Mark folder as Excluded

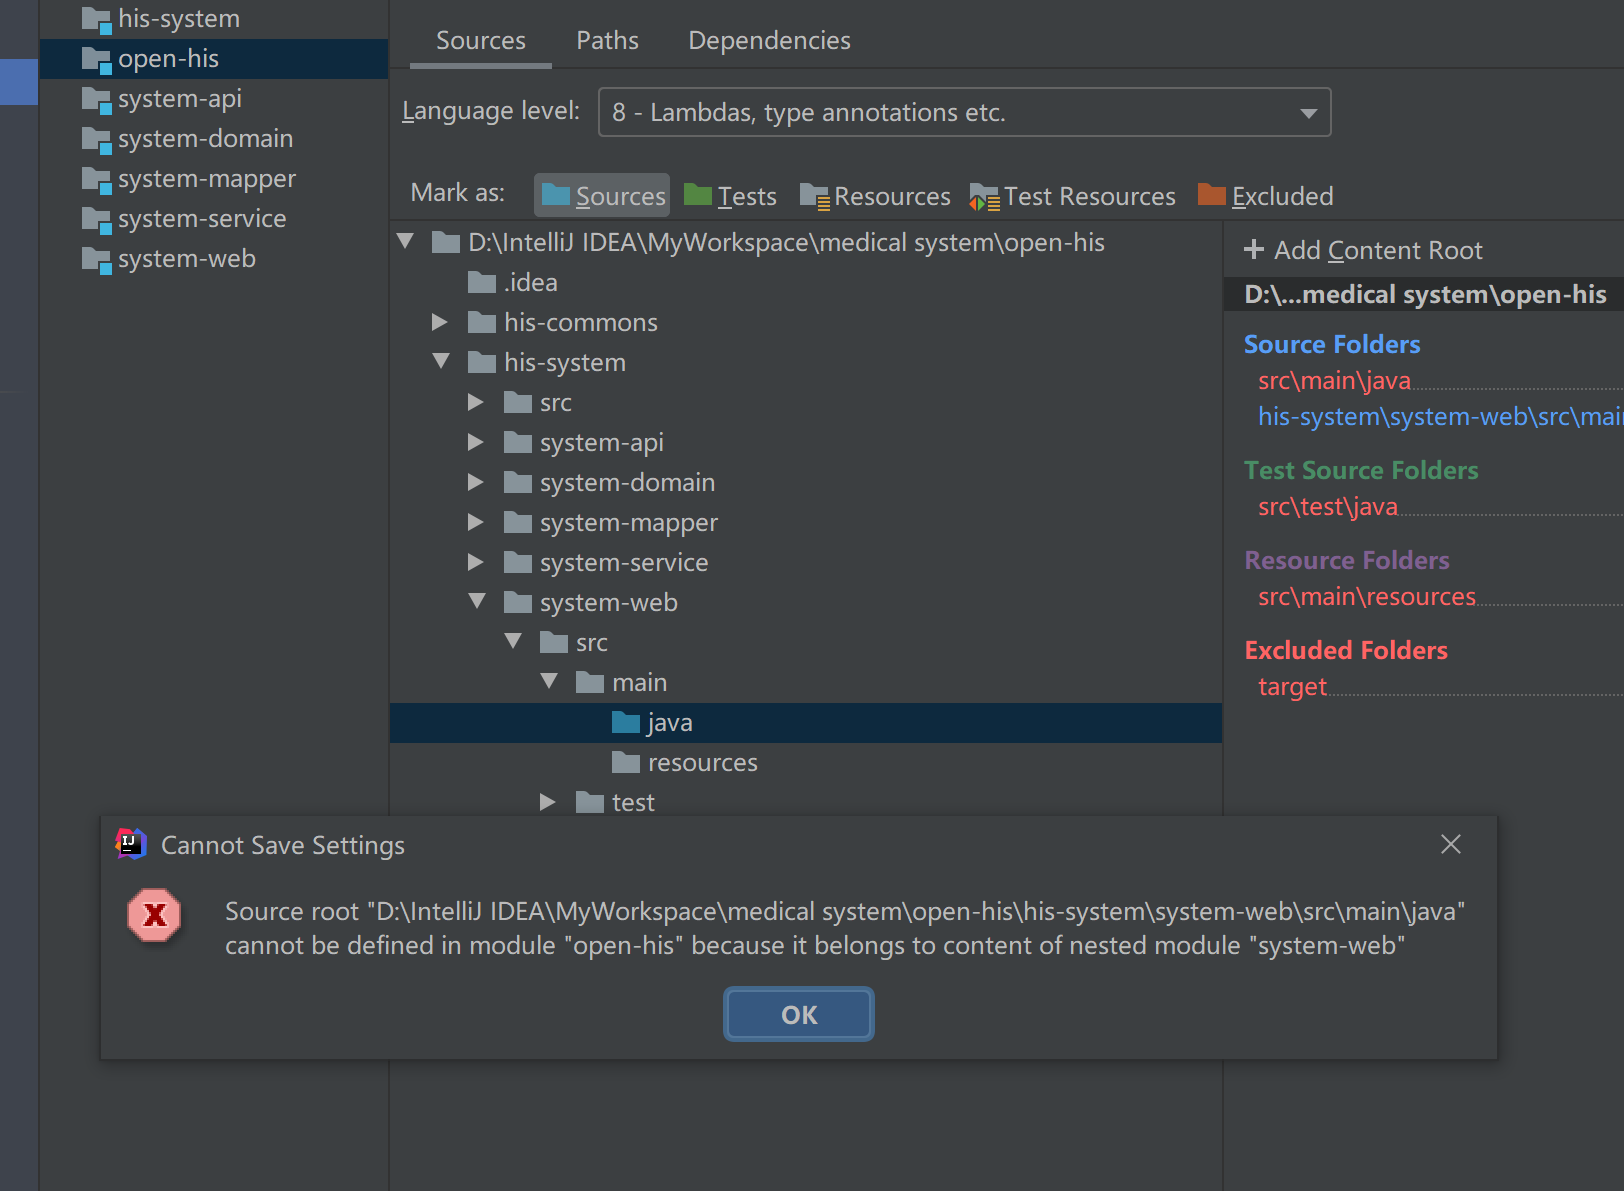point(1265,196)
